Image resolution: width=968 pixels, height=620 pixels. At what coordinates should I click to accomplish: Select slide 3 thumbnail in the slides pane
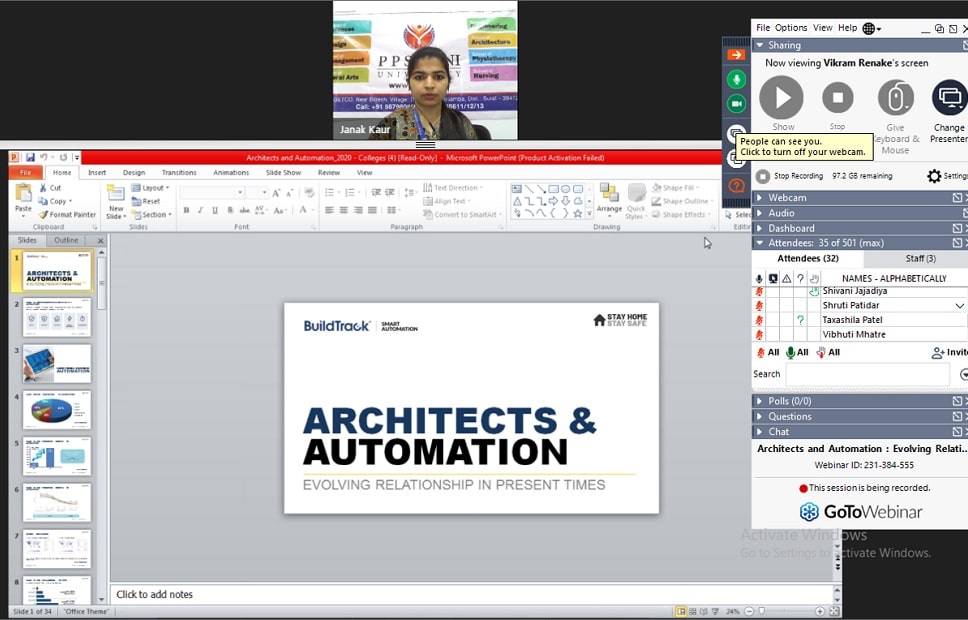pos(57,364)
